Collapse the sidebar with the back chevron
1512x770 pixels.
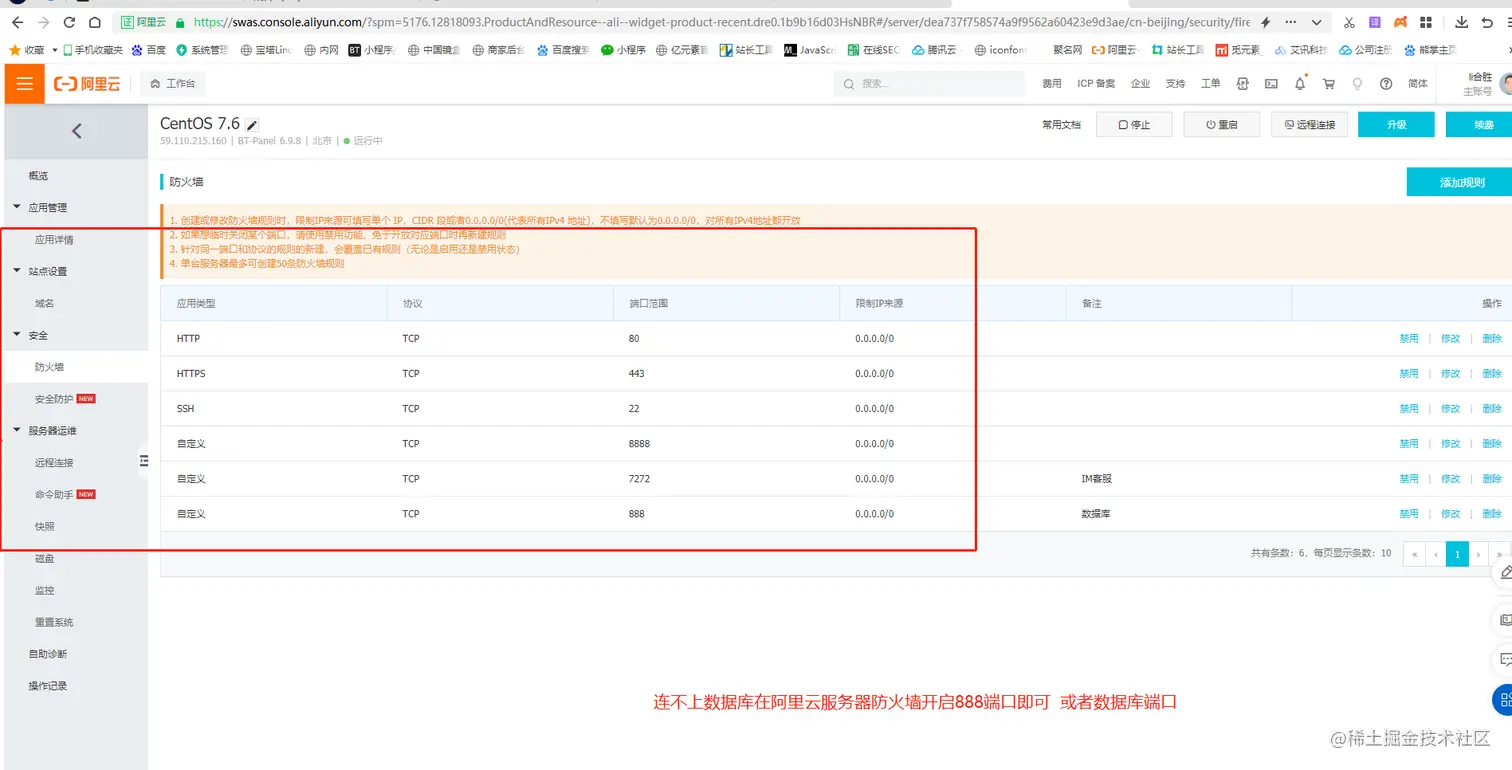point(76,131)
